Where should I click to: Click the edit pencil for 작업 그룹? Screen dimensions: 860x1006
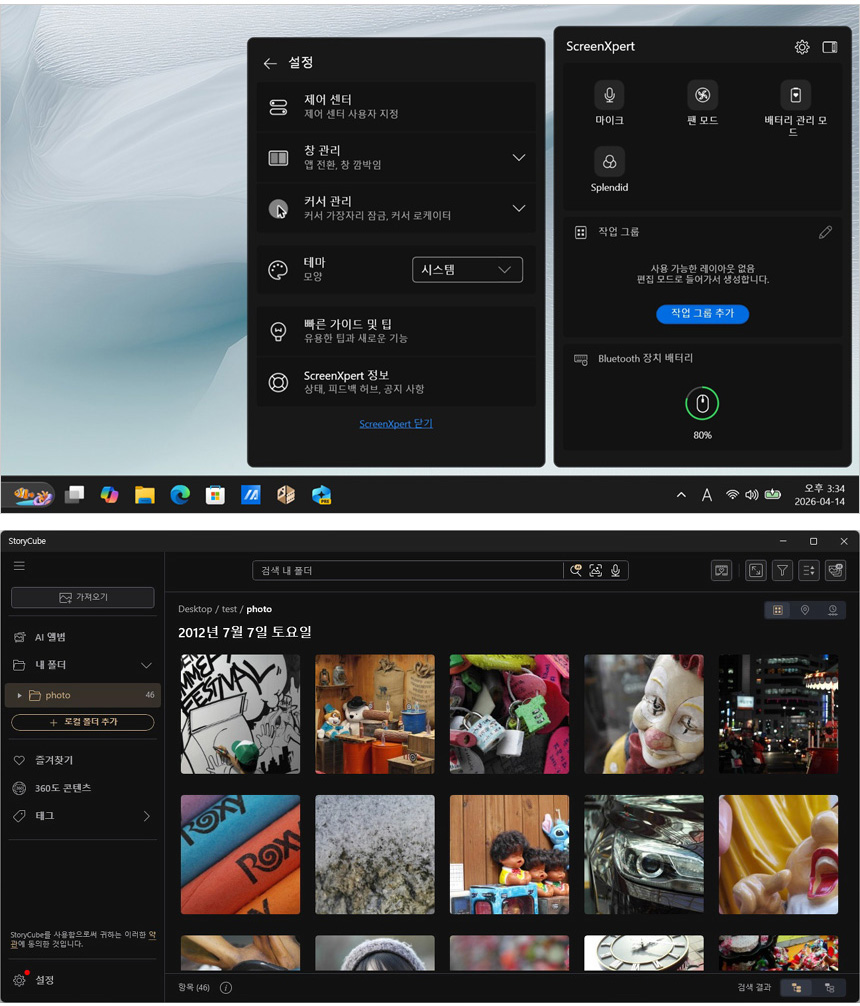(825, 232)
